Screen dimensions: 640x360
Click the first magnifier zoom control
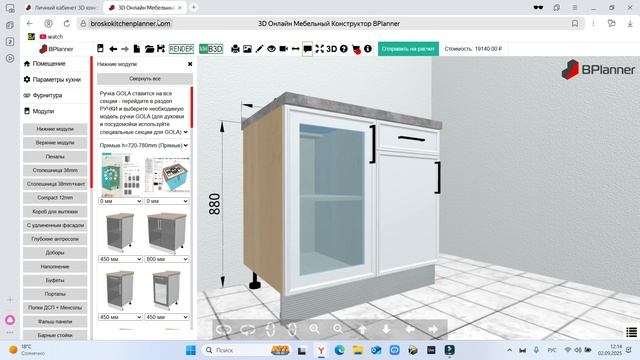[x=314, y=329]
